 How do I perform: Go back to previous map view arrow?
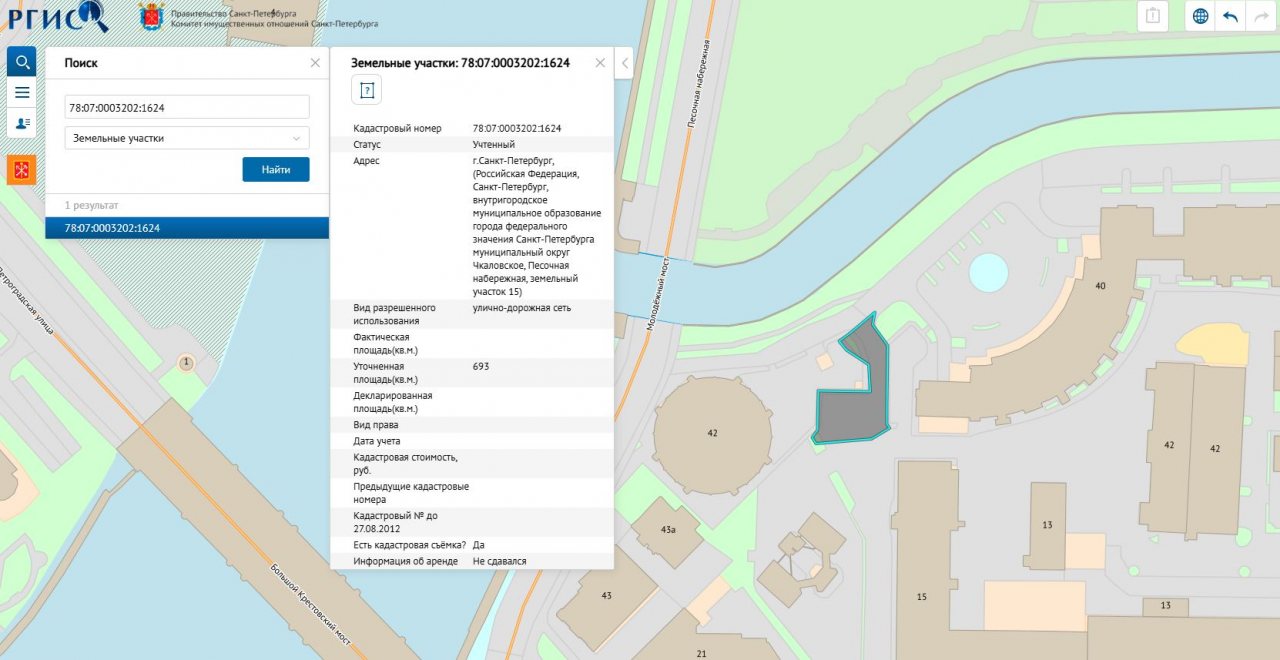(x=1230, y=17)
